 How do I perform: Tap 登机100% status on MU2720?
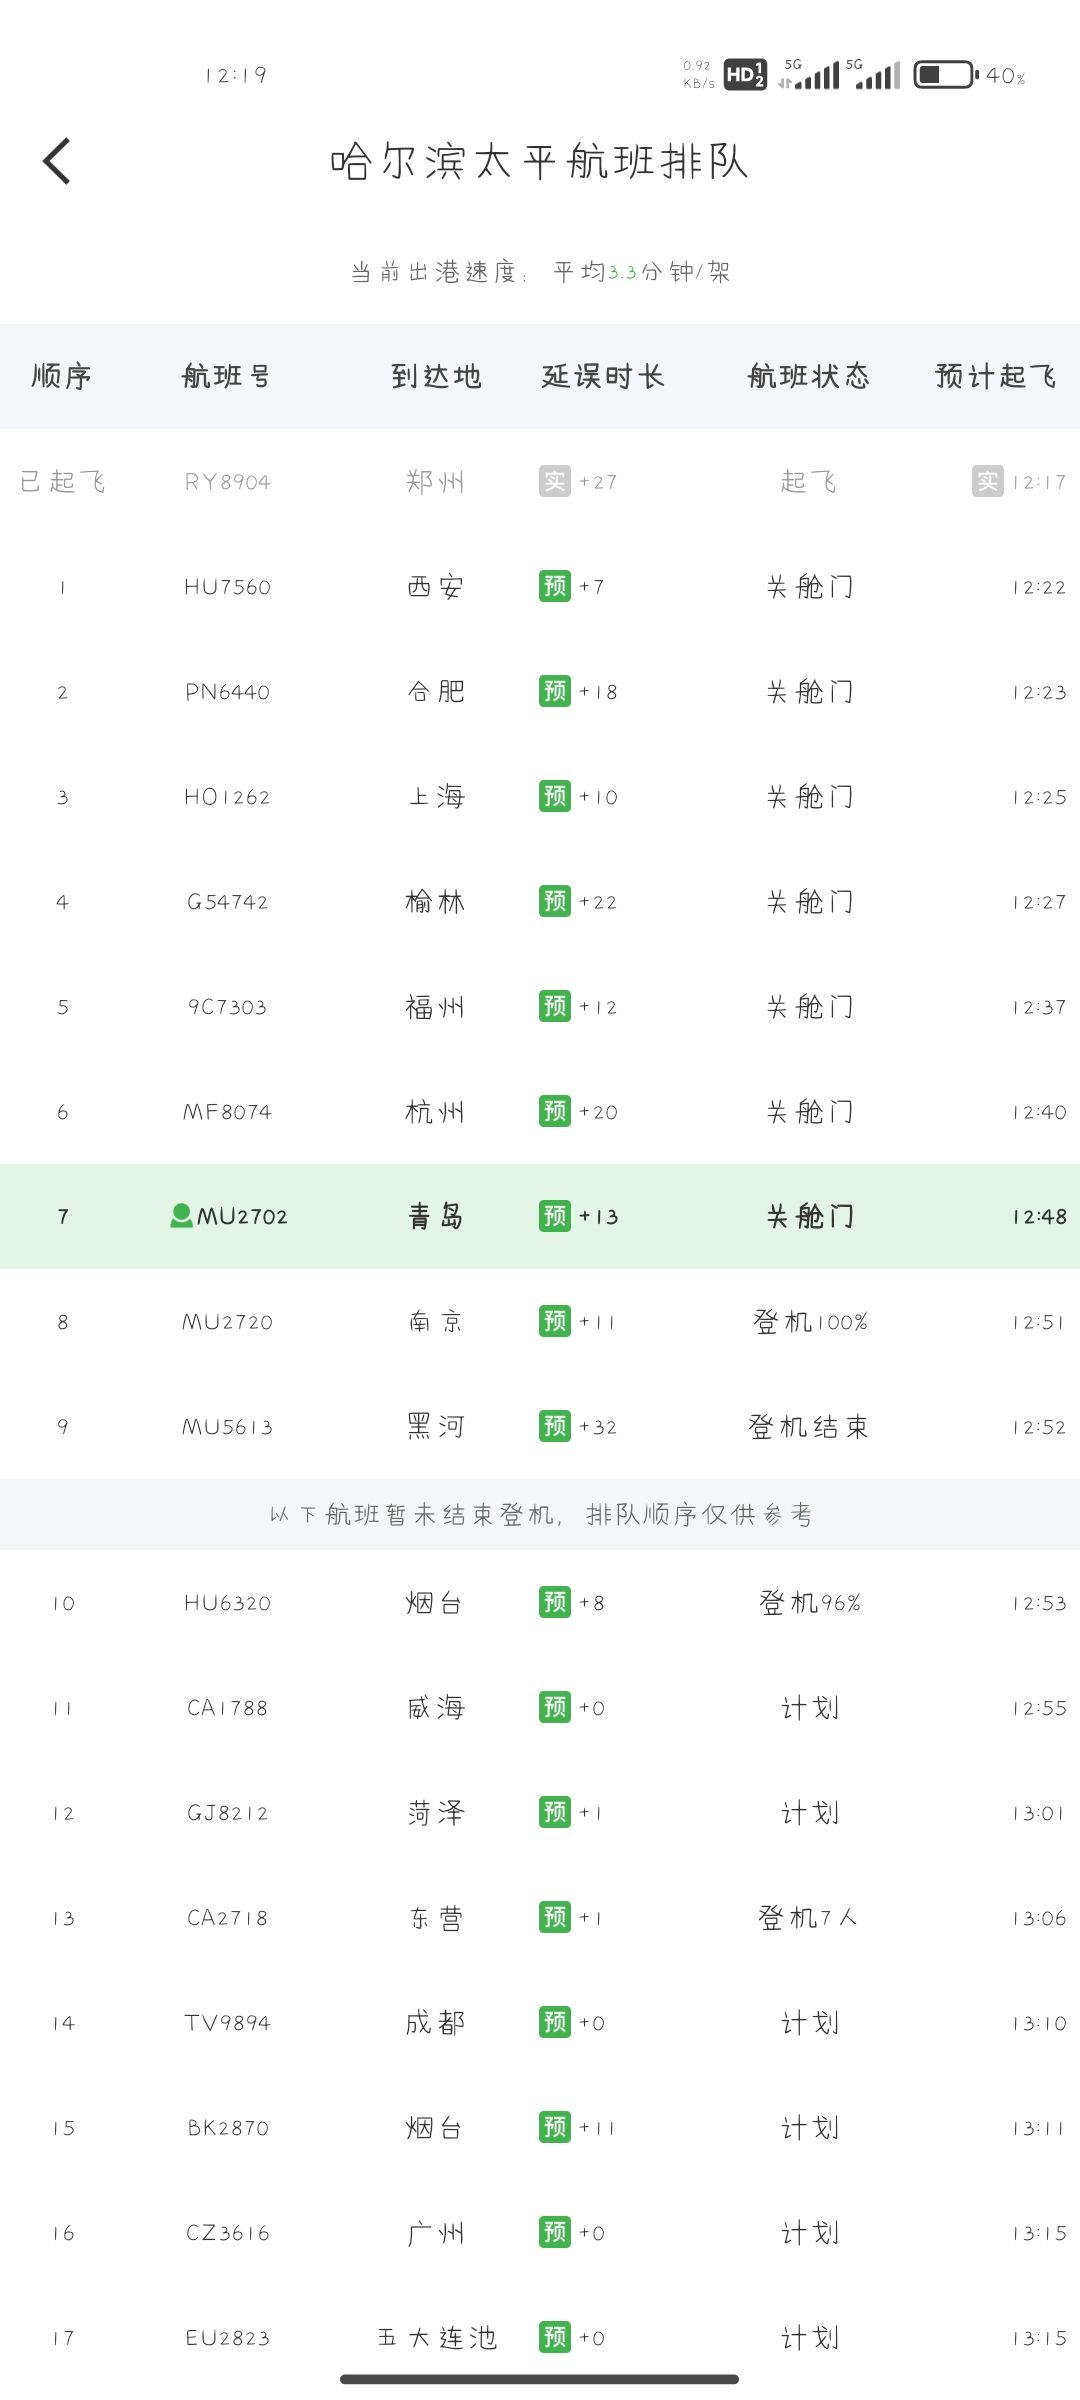810,1322
